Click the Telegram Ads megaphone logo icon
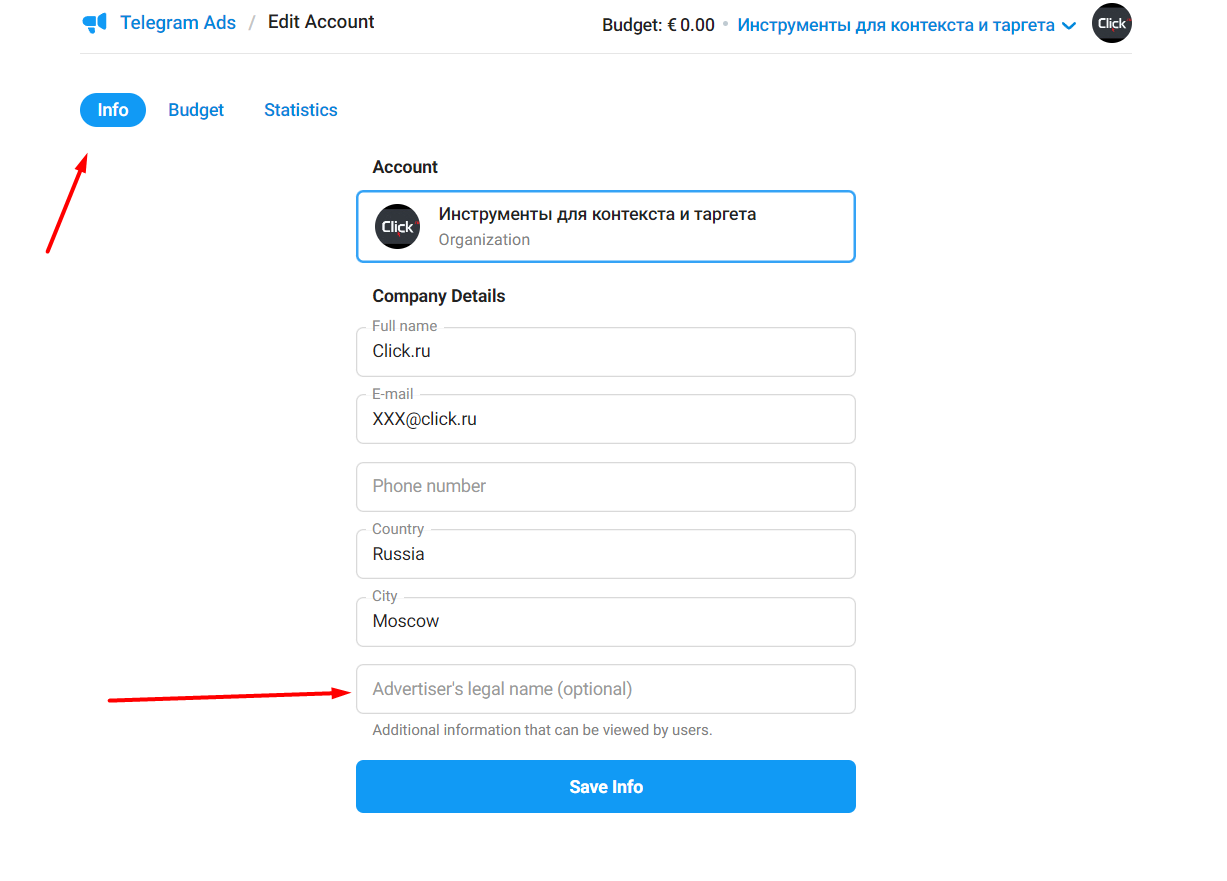1227x881 pixels. coord(94,23)
